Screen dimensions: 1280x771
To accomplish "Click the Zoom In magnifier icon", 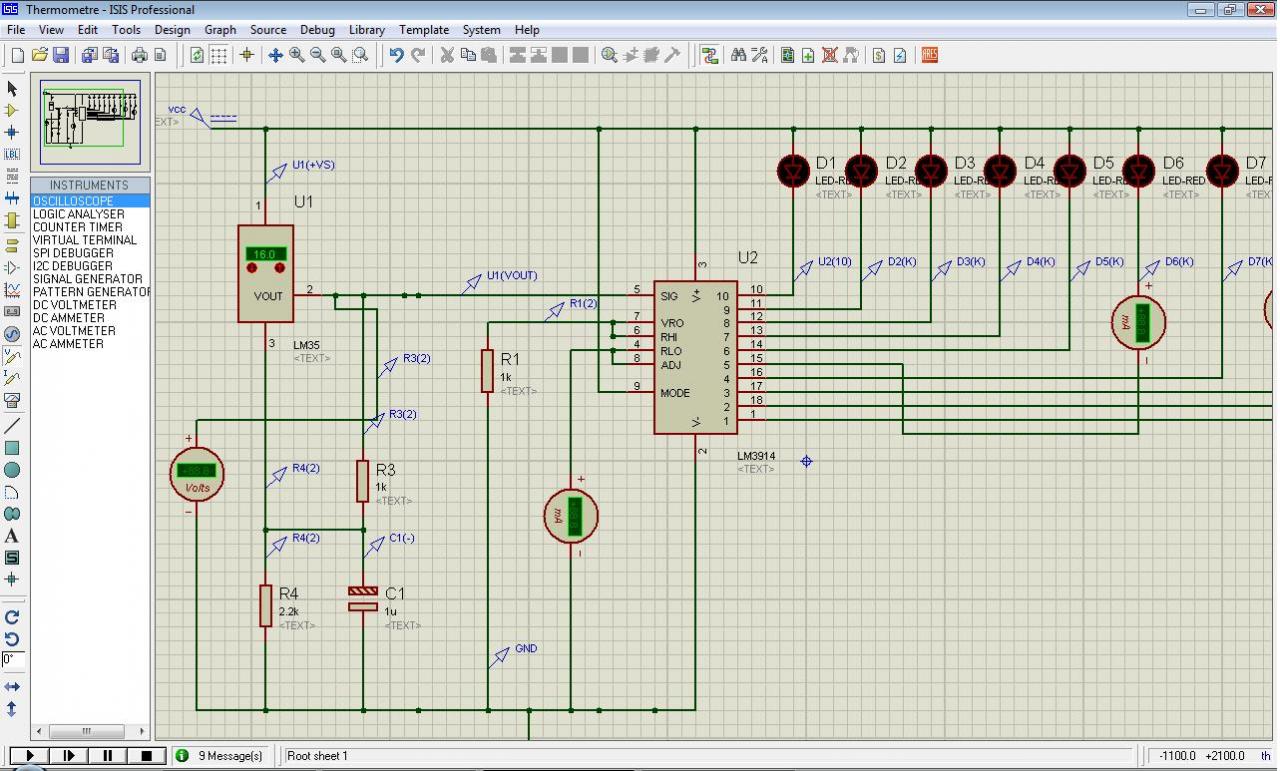I will [x=297, y=55].
